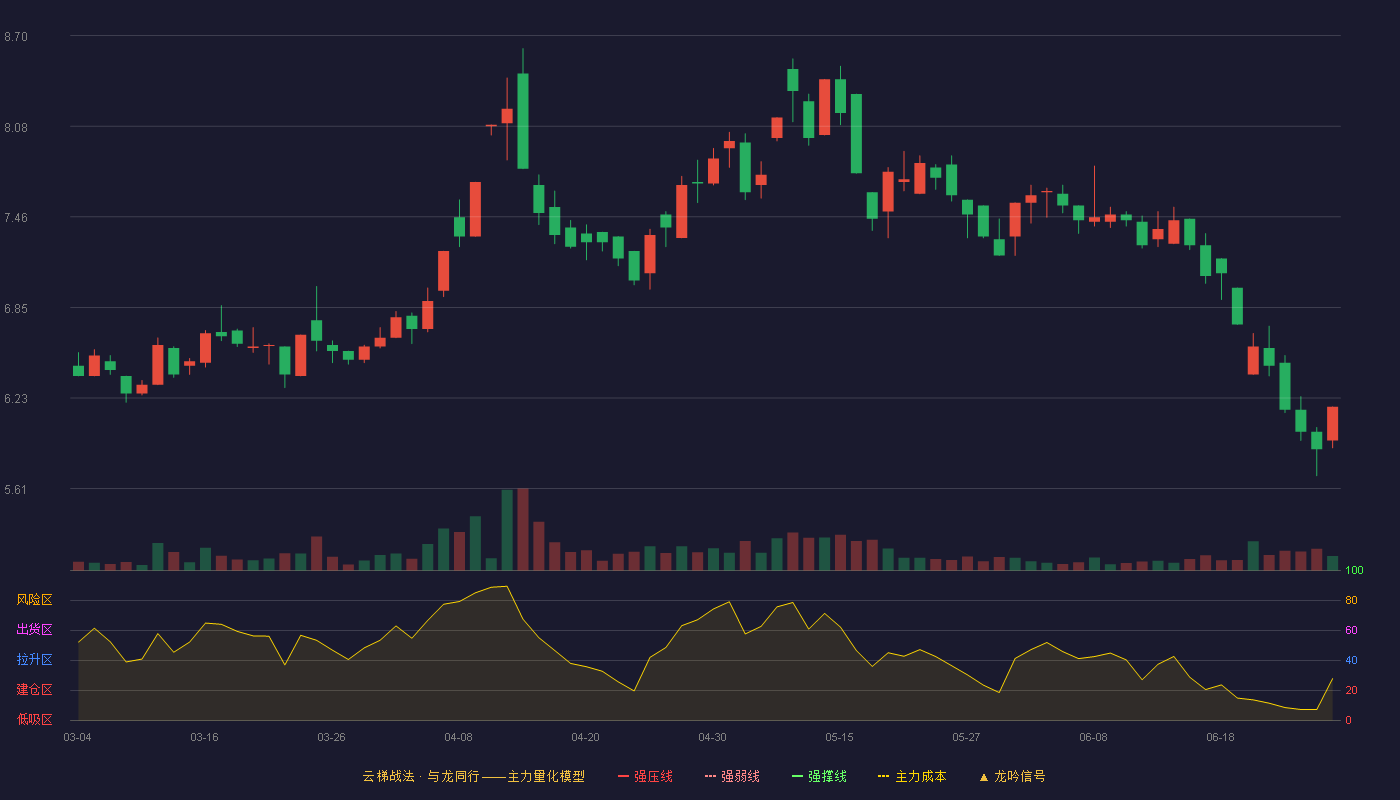
Task: Click the blue 40 indicator scale label
Action: (1351, 661)
